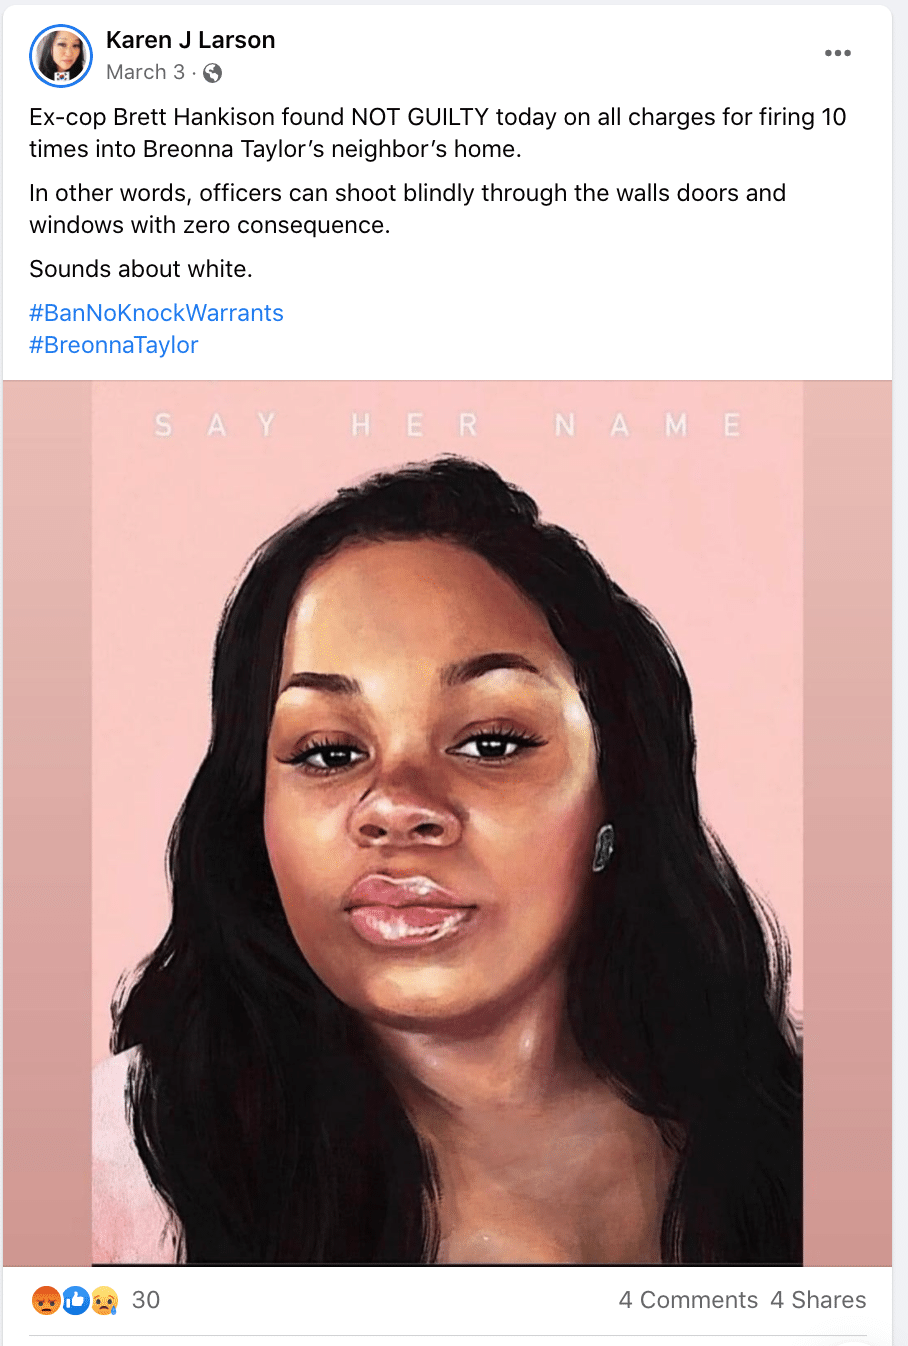Click the angry reaction emoji icon
Image resolution: width=908 pixels, height=1346 pixels.
point(46,1299)
